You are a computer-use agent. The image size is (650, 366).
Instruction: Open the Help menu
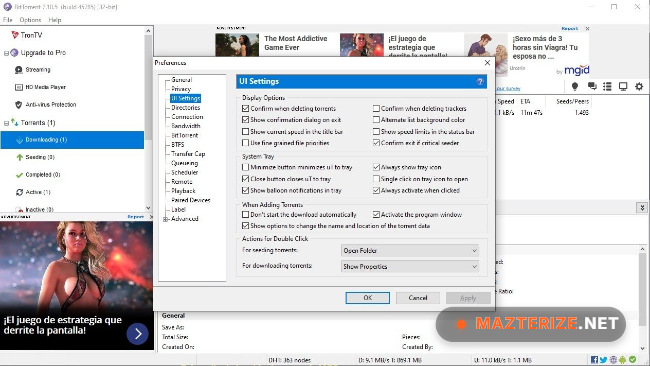(x=55, y=20)
